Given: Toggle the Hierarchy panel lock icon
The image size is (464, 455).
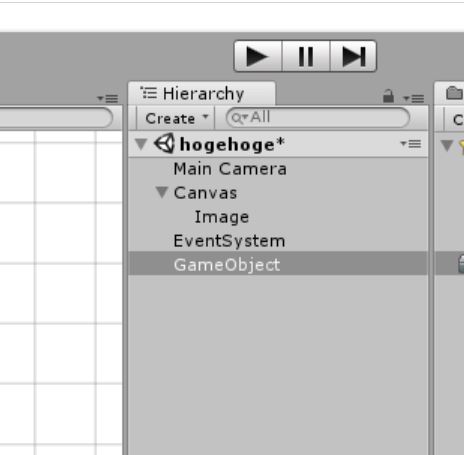Looking at the screenshot, I should pyautogui.click(x=388, y=97).
